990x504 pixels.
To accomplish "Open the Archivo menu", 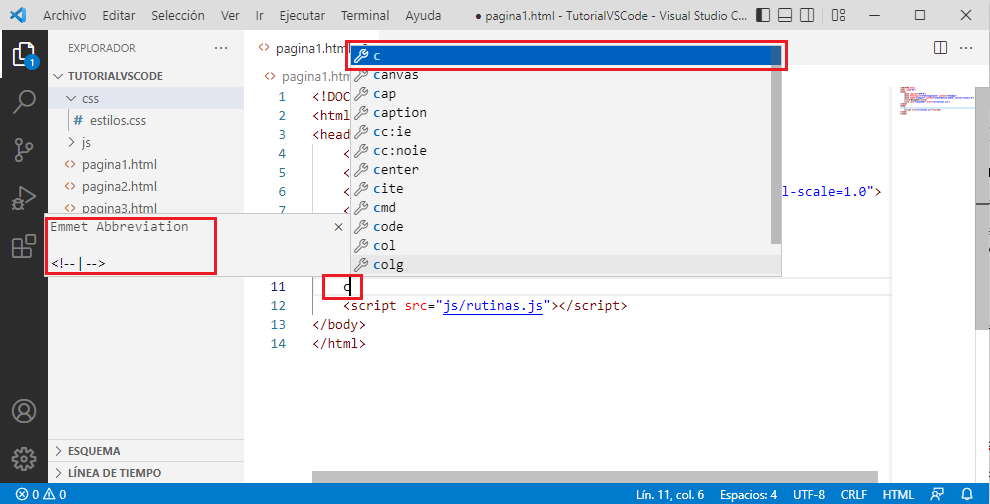I will point(64,15).
